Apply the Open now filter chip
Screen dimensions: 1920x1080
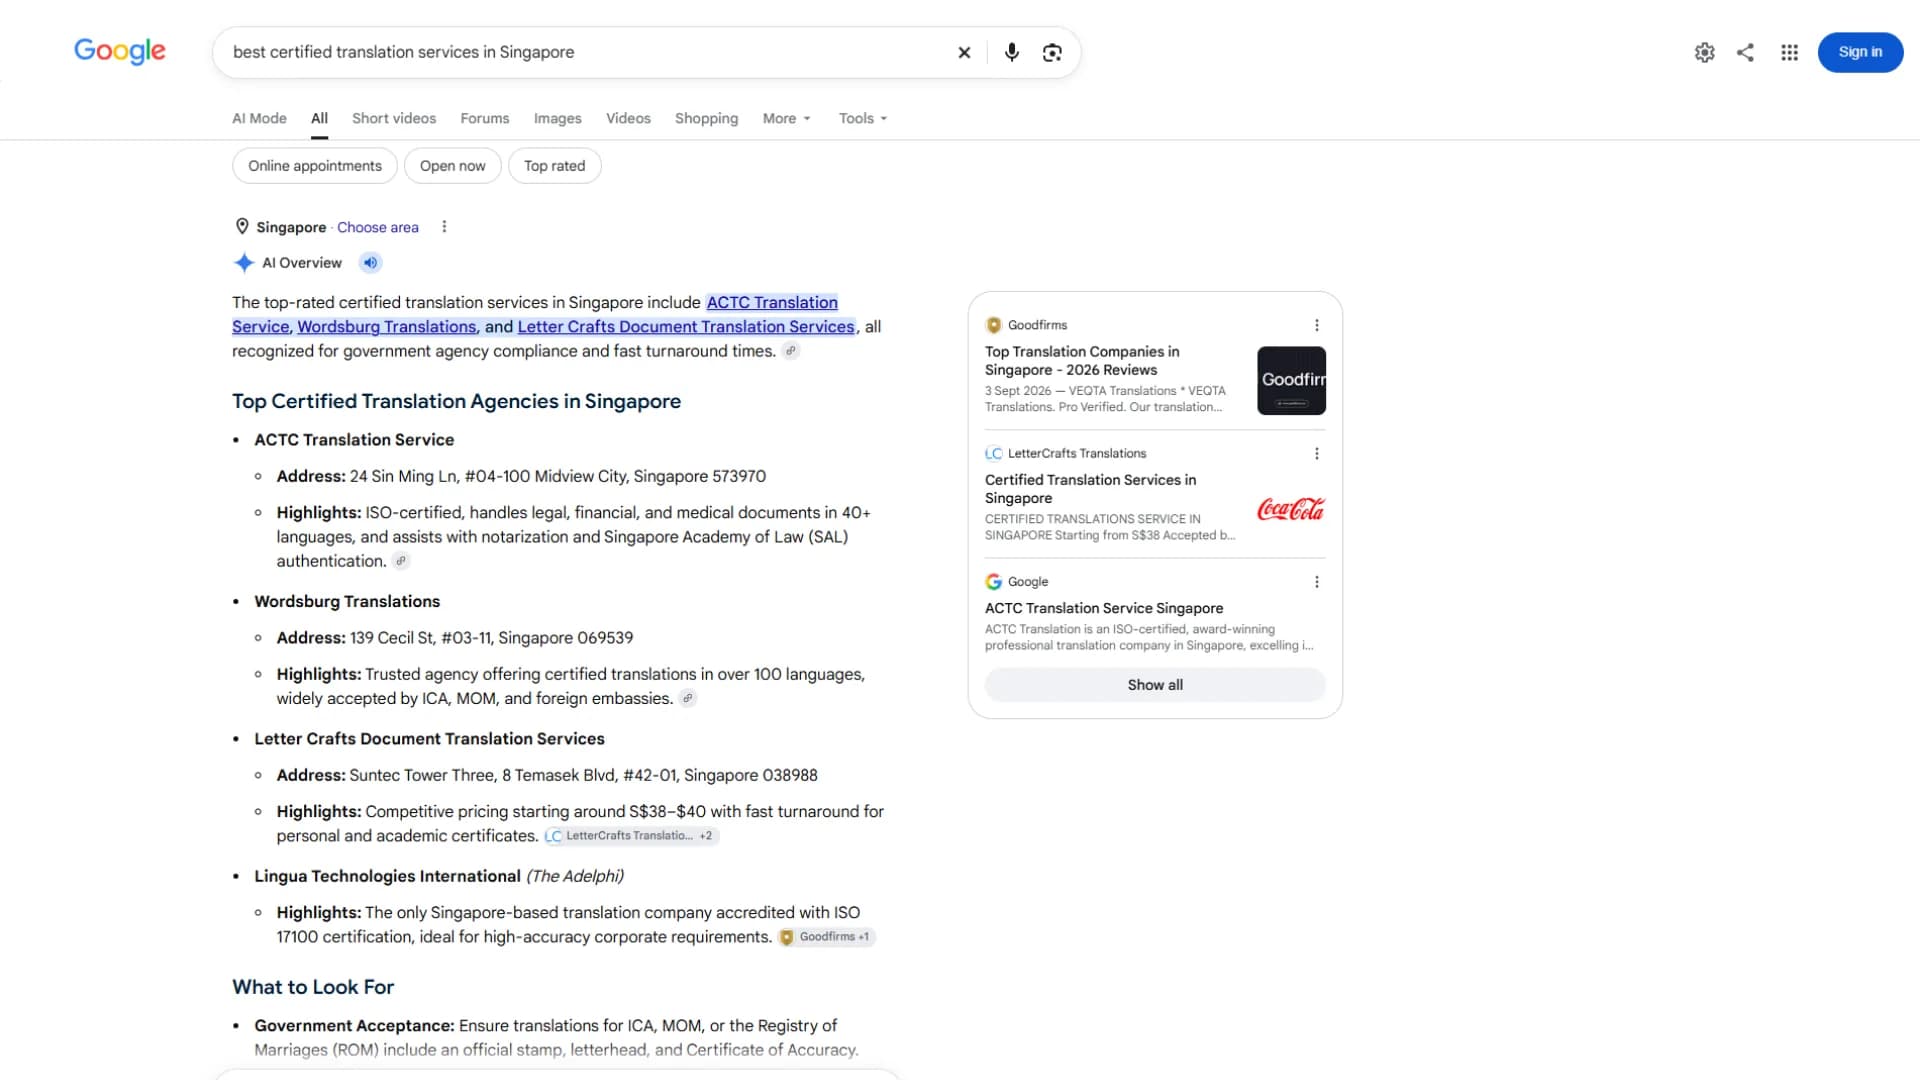pos(452,166)
